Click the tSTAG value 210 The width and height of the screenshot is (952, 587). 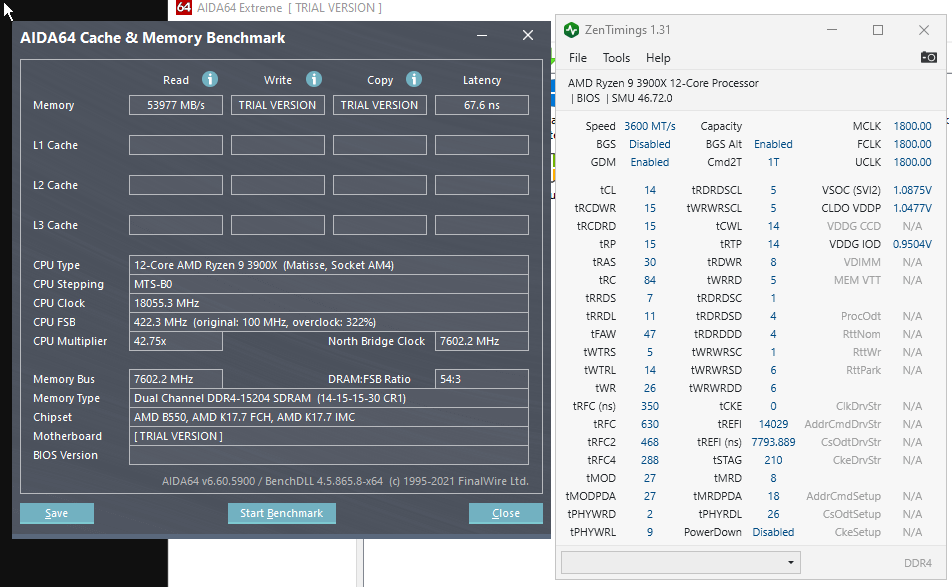(x=773, y=460)
